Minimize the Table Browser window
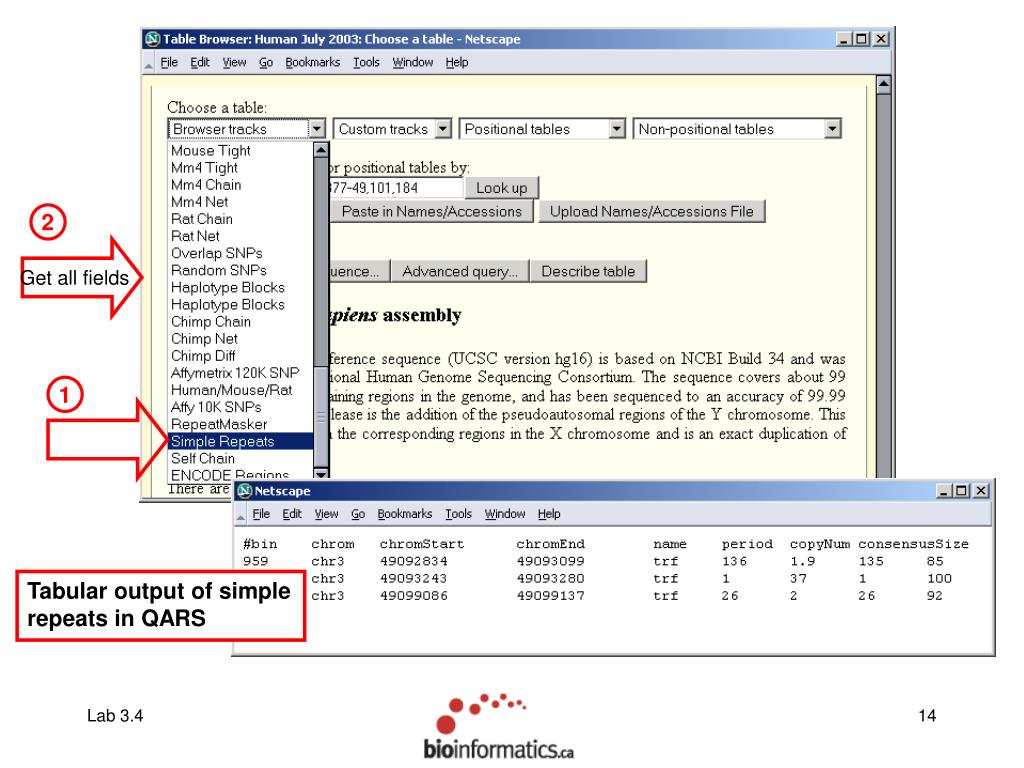 point(844,39)
